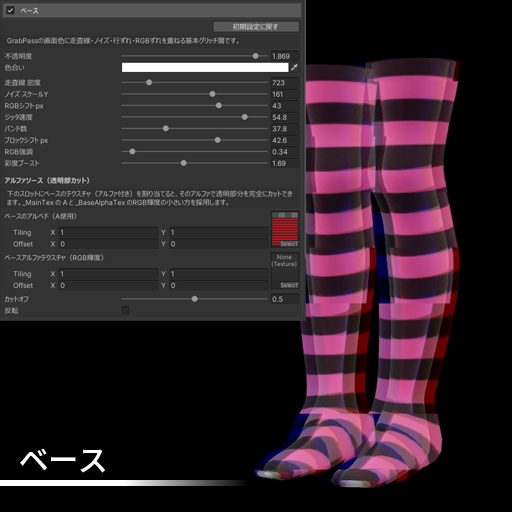Image resolution: width=512 pixels, height=512 pixels.
Task: Click the 初期設定に戻す reset button
Action: tap(256, 27)
